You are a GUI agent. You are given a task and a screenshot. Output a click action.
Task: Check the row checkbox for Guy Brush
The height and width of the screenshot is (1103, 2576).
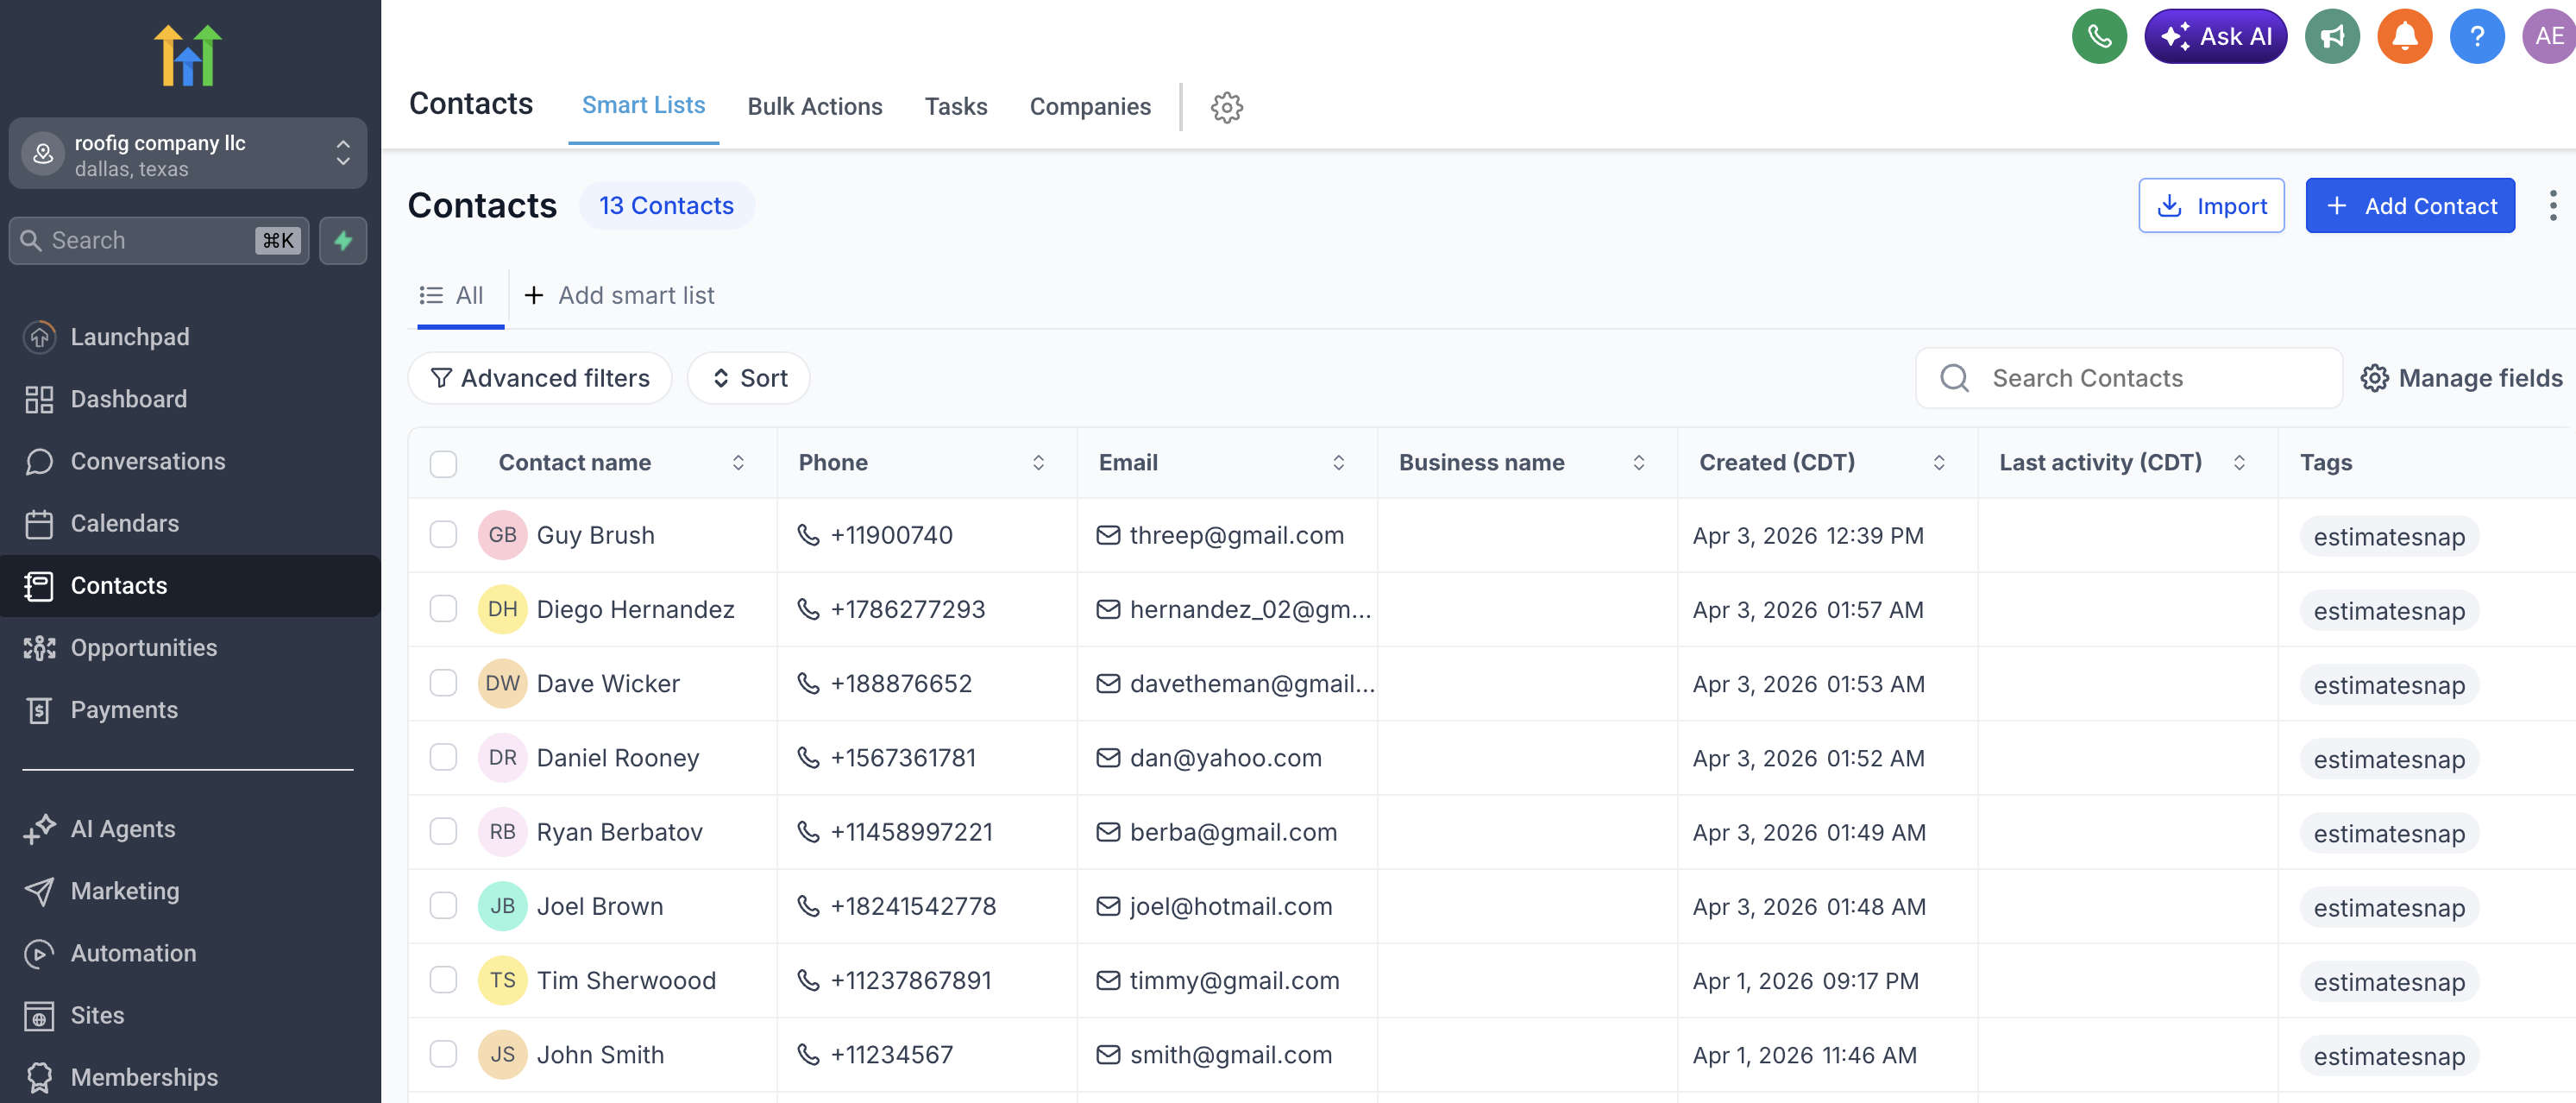[x=443, y=535]
